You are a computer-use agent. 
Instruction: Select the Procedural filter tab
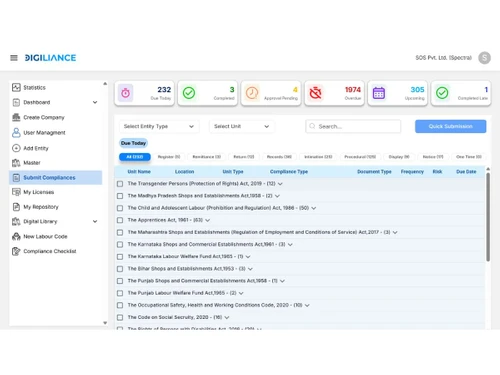tap(360, 157)
